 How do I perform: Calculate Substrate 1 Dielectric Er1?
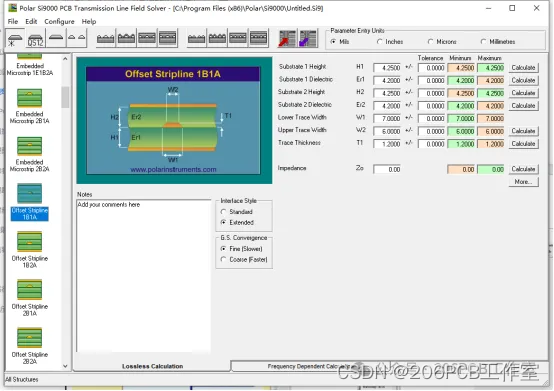point(523,81)
